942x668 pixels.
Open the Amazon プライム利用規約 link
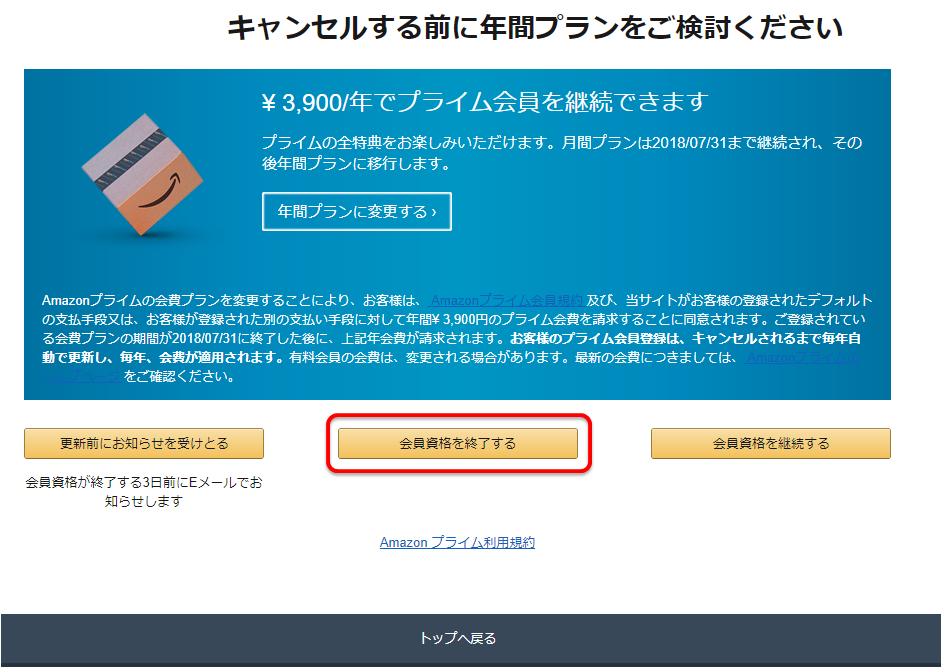tap(457, 542)
